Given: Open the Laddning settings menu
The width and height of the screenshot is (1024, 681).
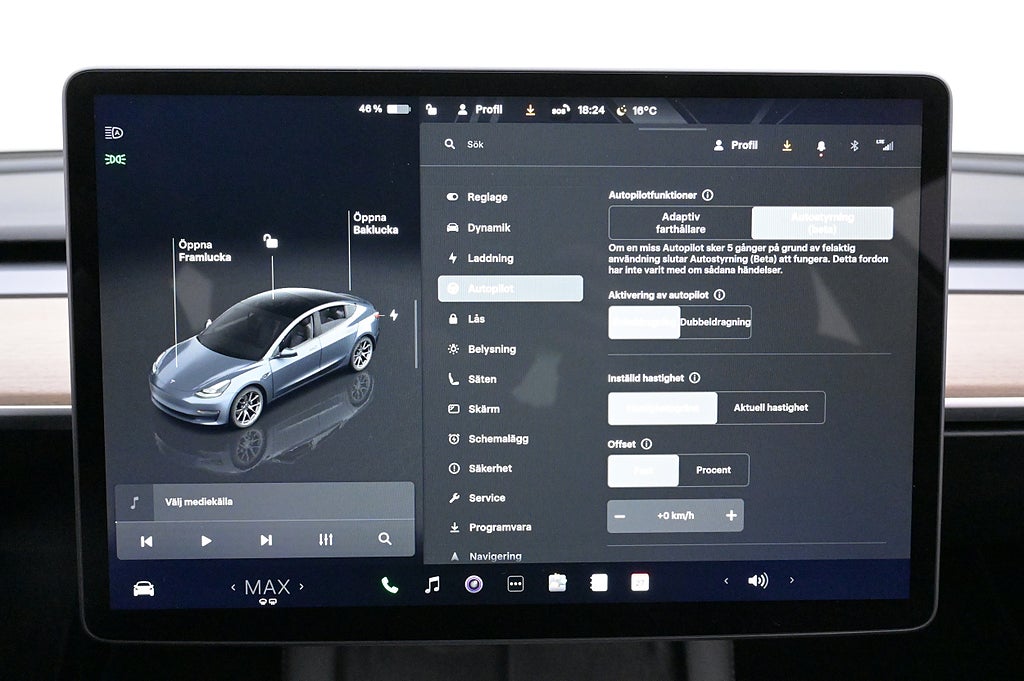Looking at the screenshot, I should 490,258.
